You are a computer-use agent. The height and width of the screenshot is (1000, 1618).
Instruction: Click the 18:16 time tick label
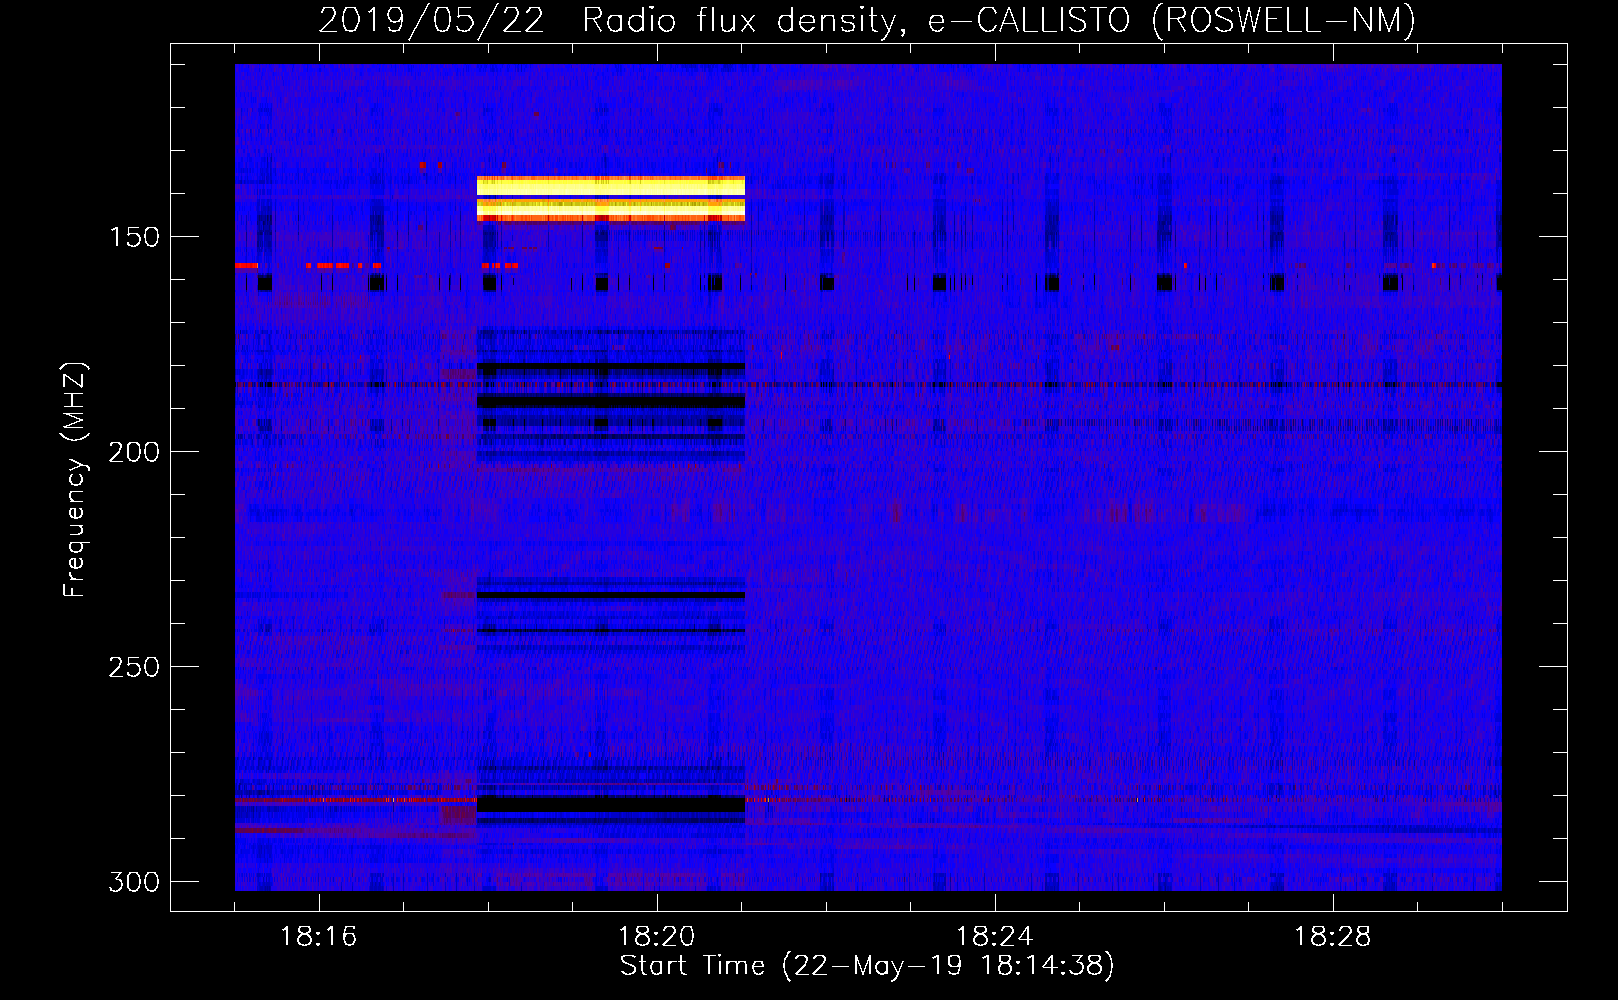coord(318,937)
